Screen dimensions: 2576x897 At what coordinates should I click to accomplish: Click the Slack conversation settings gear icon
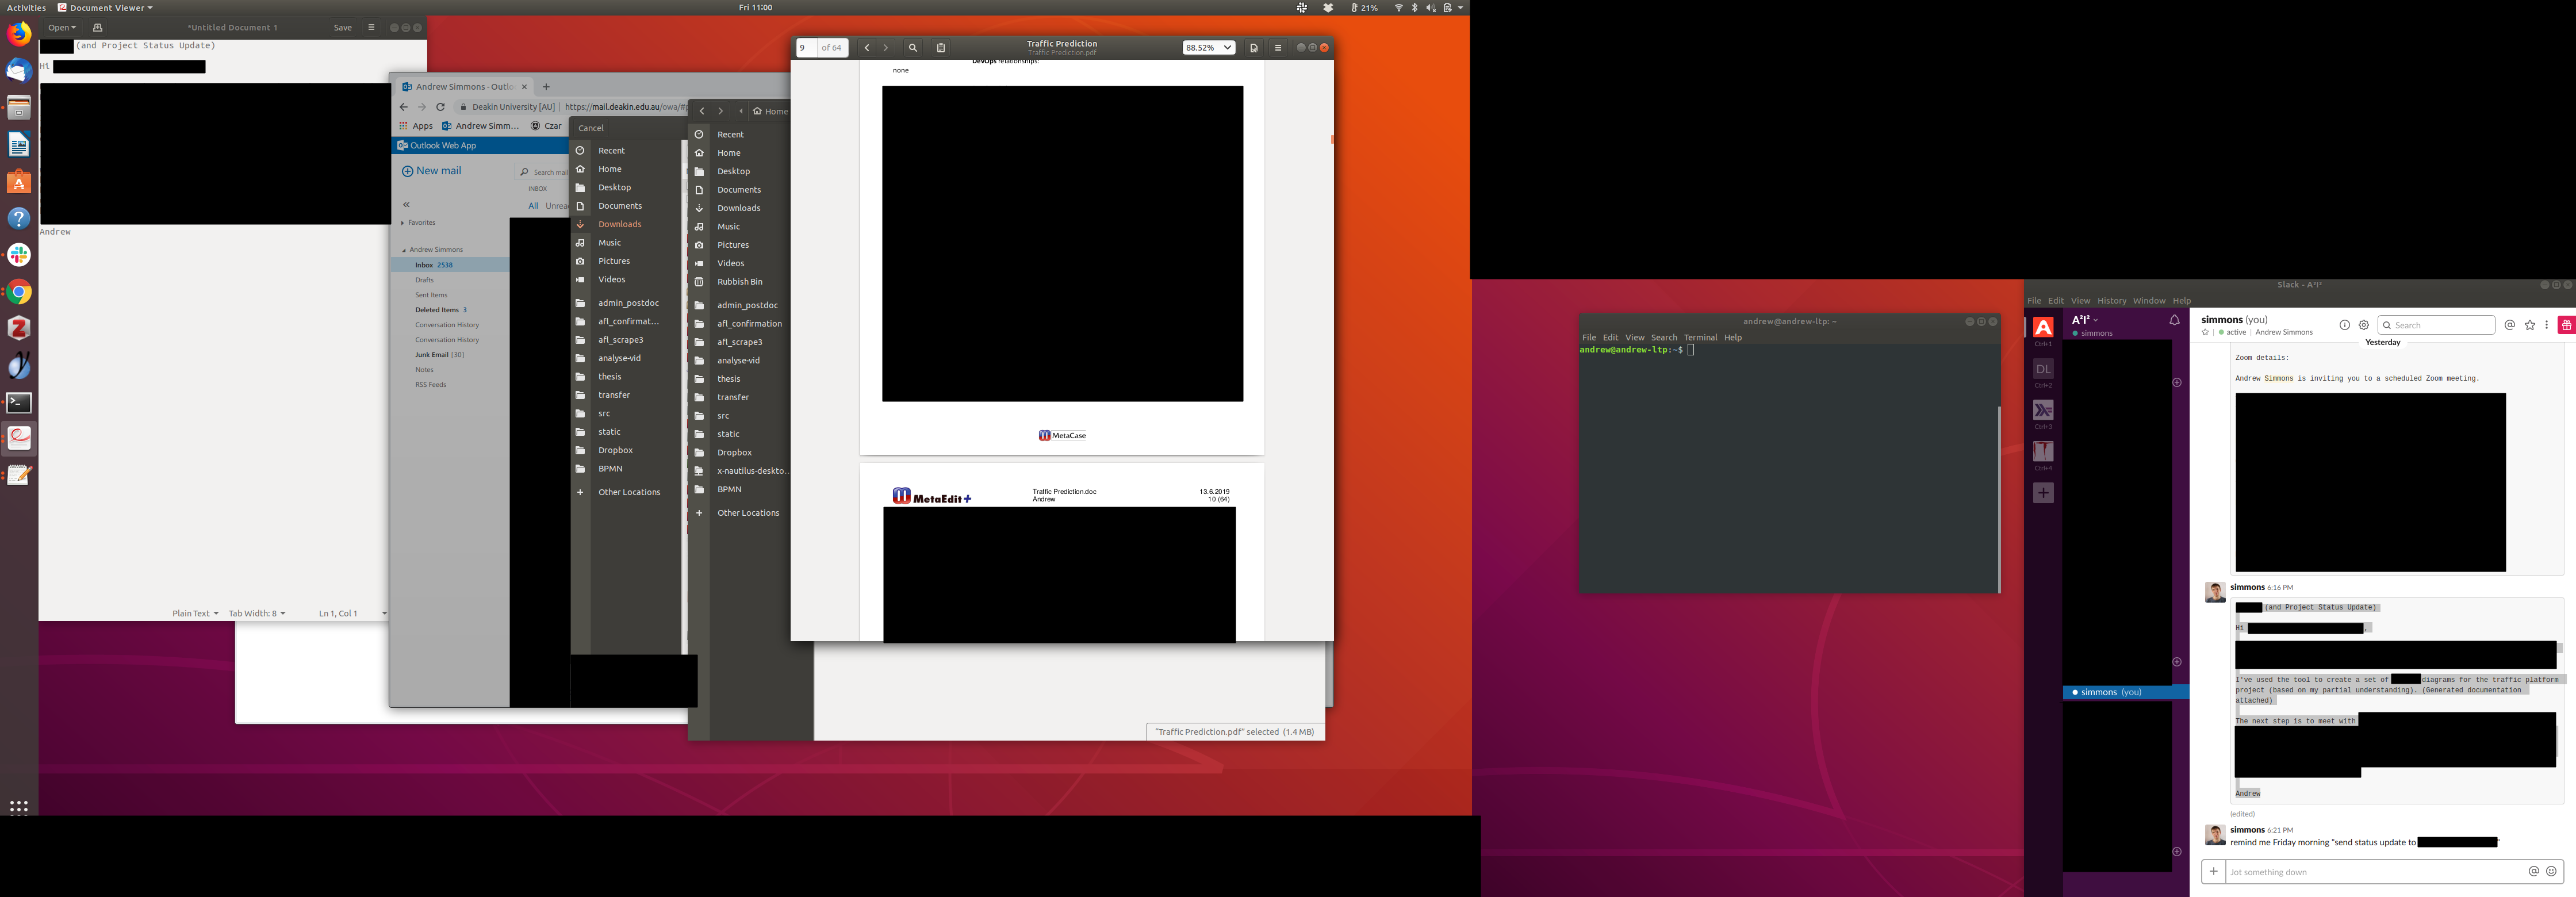(x=2364, y=325)
